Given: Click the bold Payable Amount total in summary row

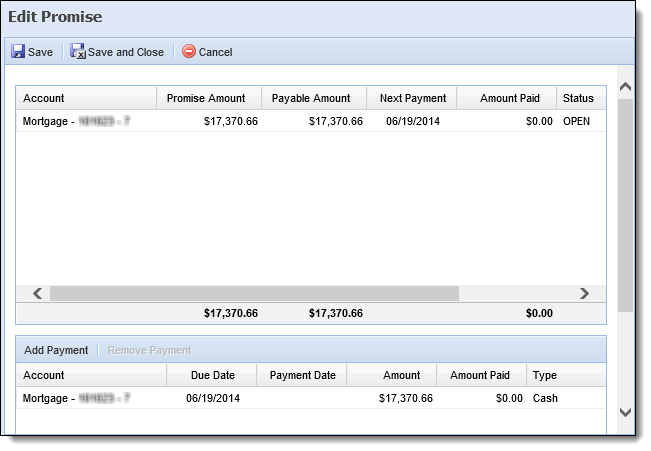Looking at the screenshot, I should (335, 313).
